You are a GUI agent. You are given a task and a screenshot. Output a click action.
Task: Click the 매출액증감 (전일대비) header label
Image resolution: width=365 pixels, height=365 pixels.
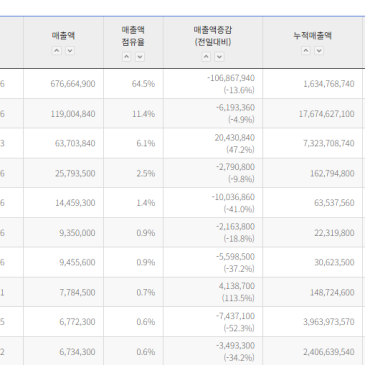[213, 36]
